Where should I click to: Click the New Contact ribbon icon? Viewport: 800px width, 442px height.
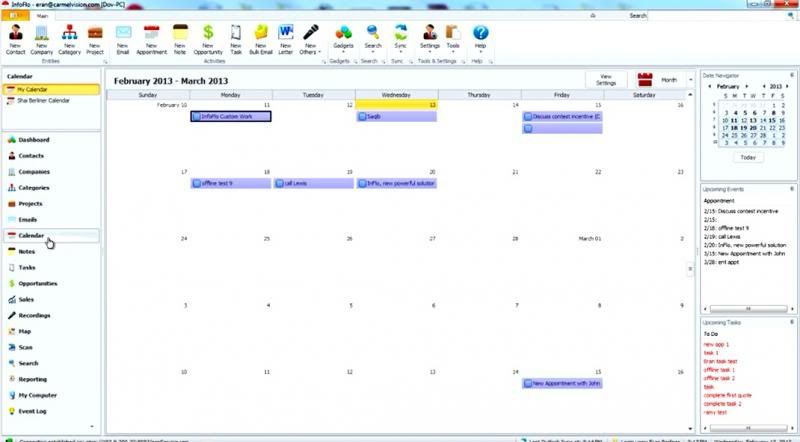15,40
